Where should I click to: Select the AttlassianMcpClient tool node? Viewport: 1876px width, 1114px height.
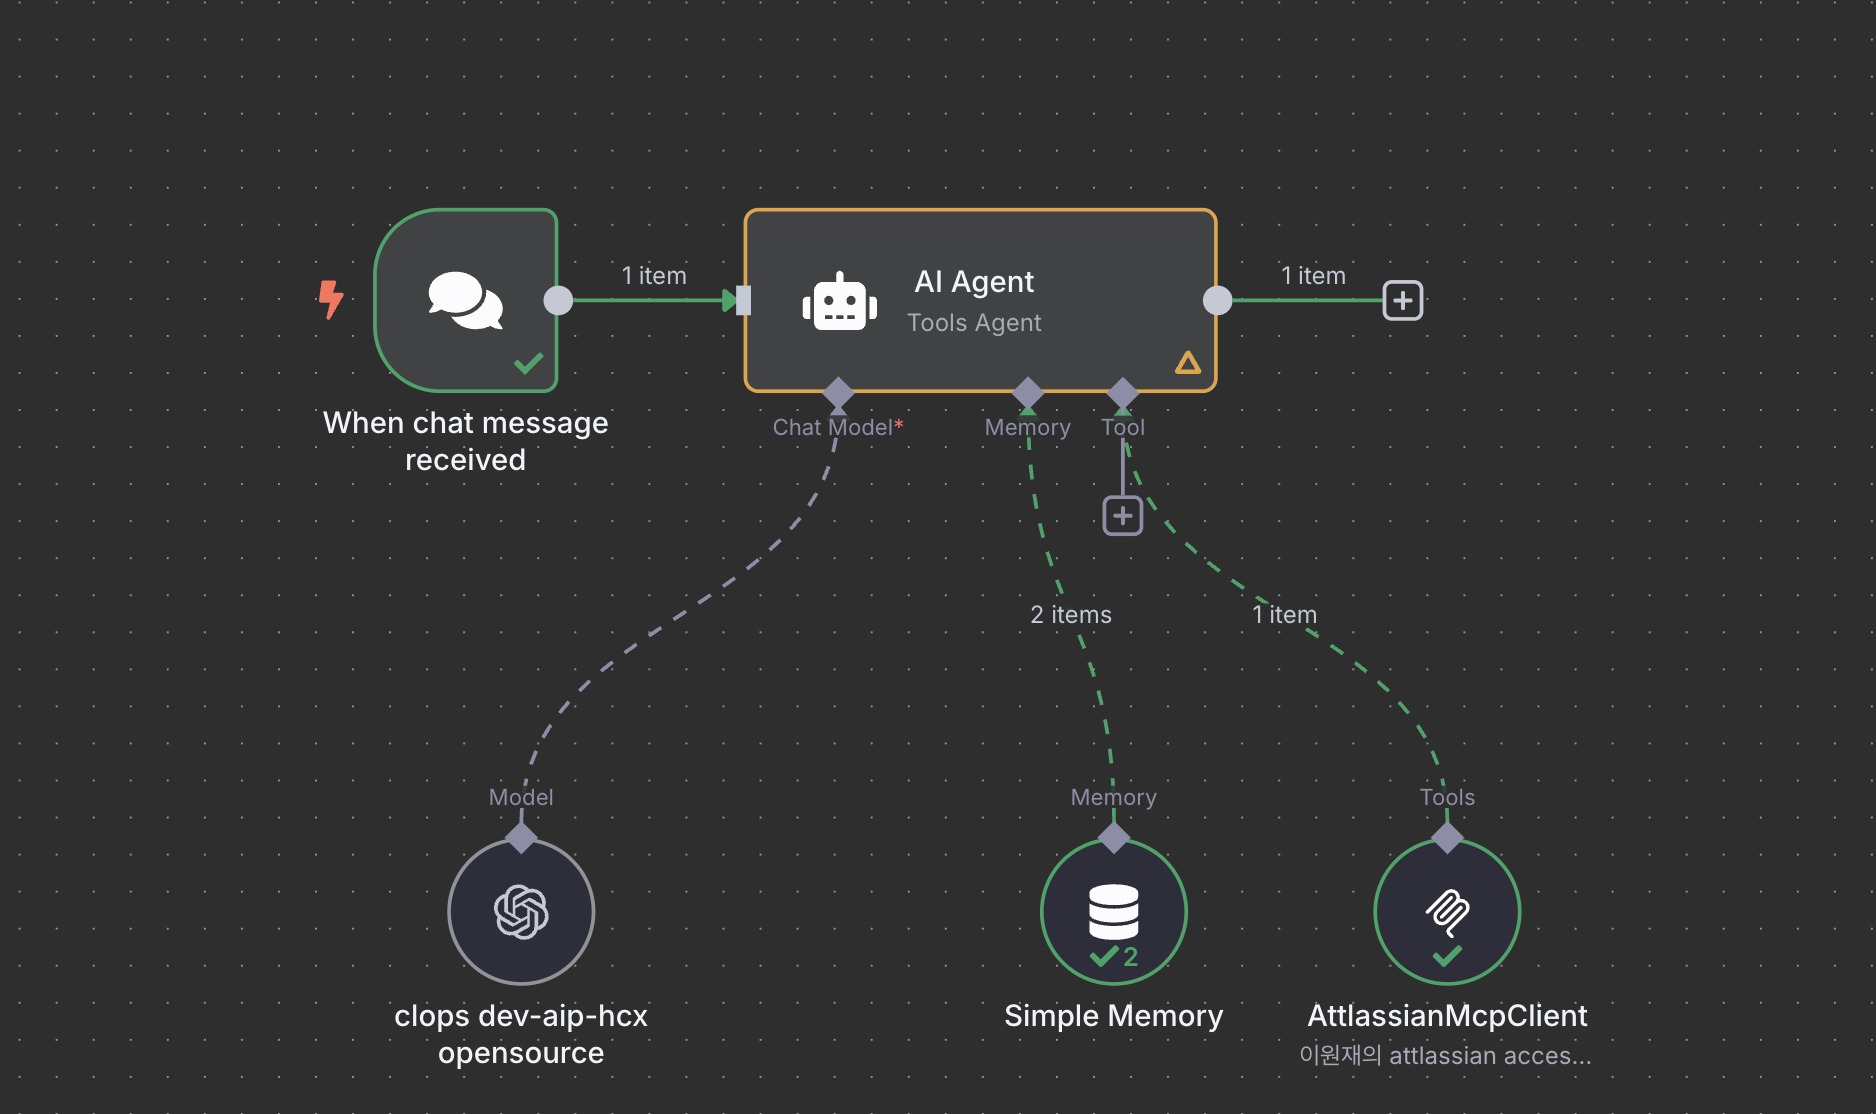[1447, 912]
